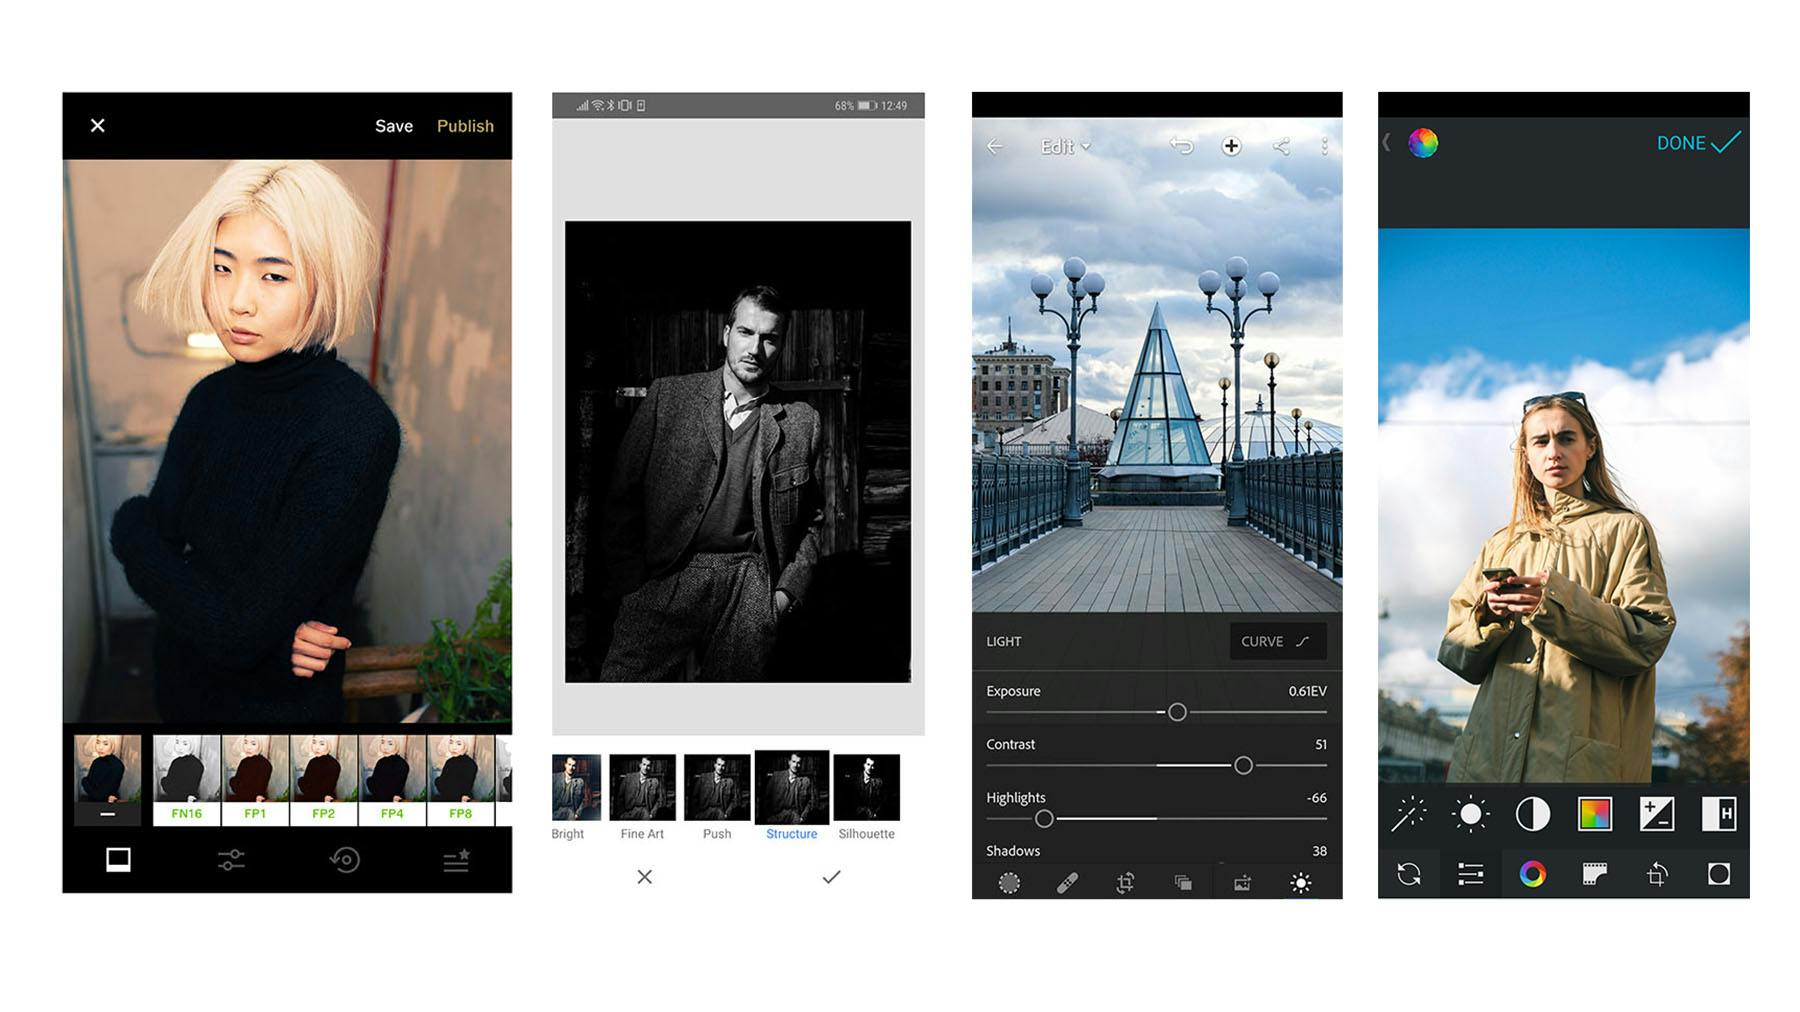The width and height of the screenshot is (1800, 1012).
Task: Select the healing tool in Lightroom toolbar
Action: coord(1067,884)
